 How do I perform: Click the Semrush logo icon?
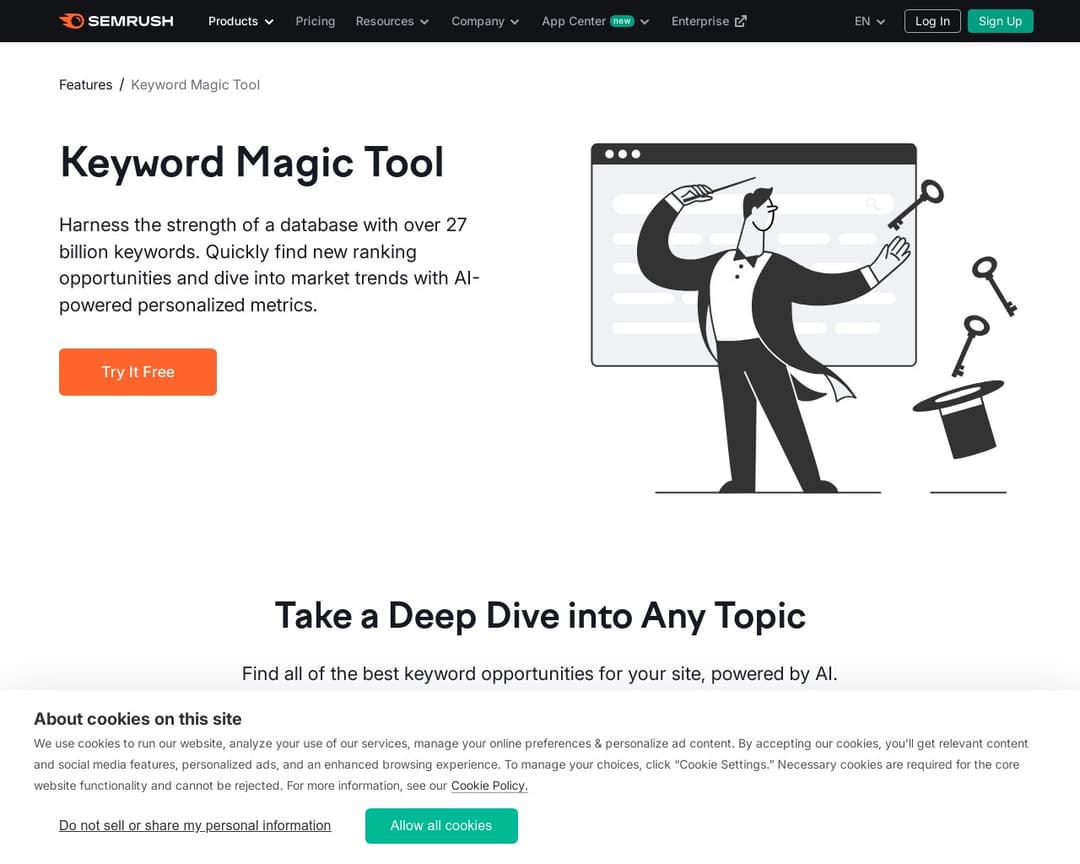(x=71, y=20)
